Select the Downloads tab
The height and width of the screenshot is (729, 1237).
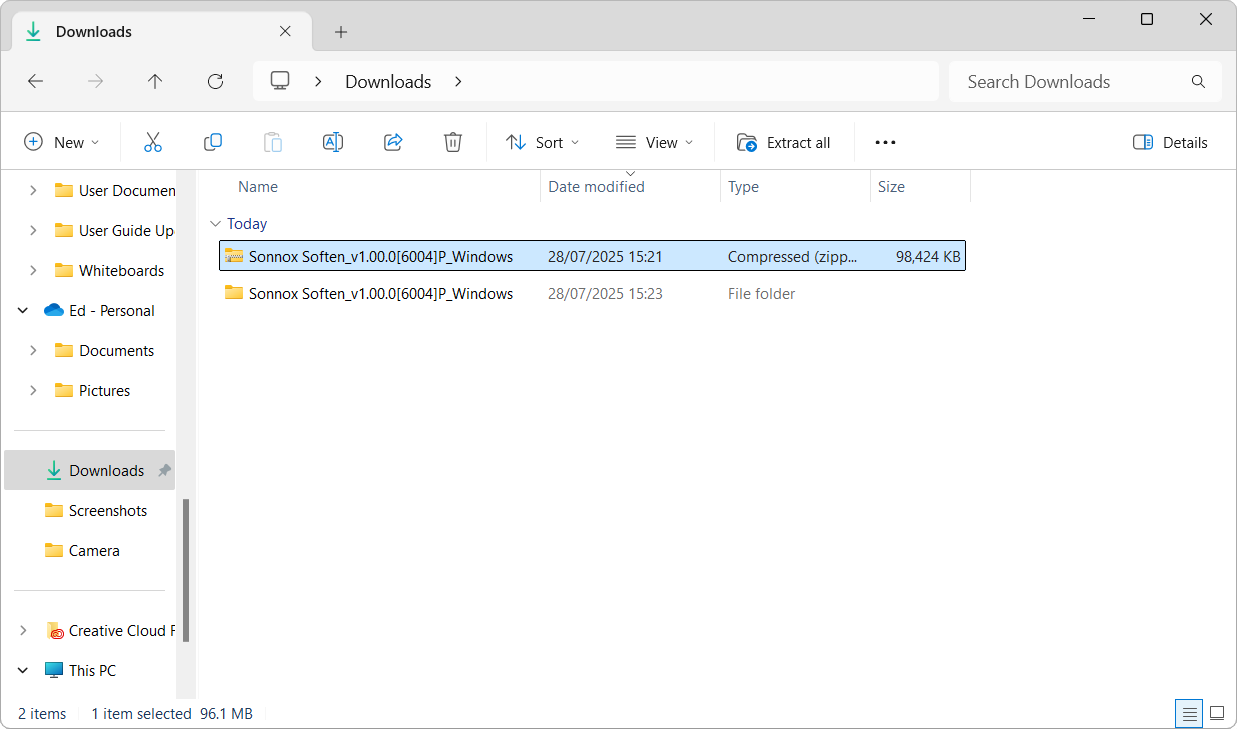click(x=160, y=32)
